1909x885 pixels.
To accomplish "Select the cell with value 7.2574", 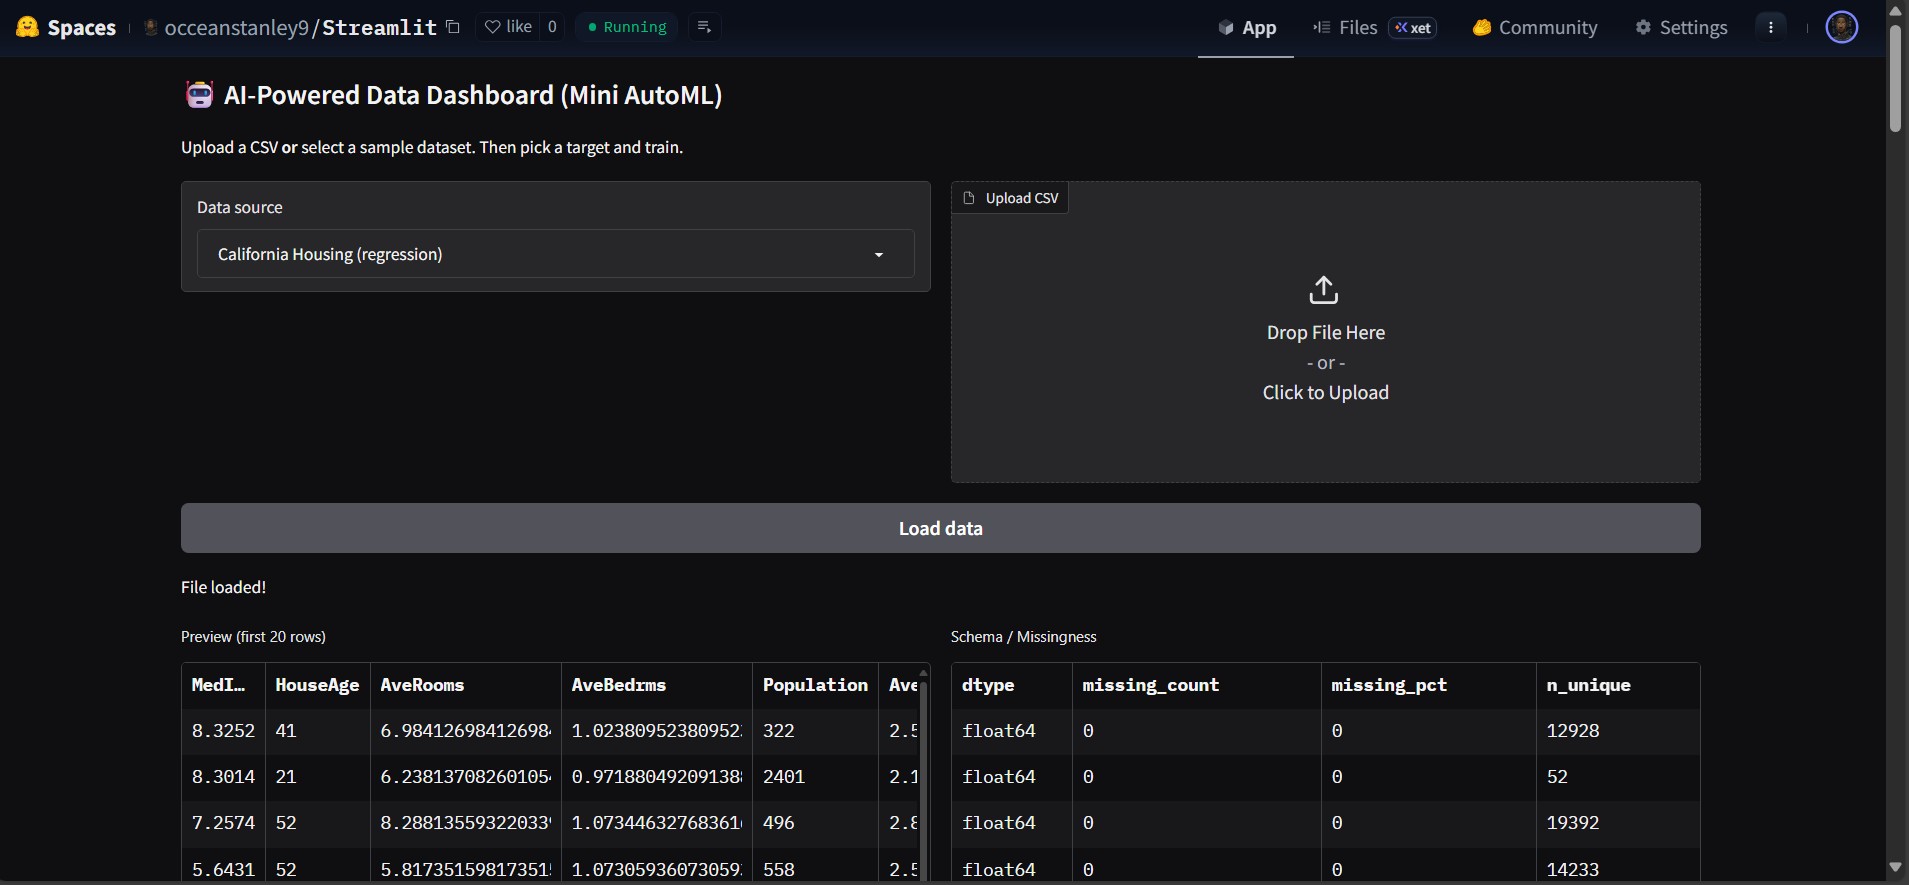I will click(x=223, y=823).
